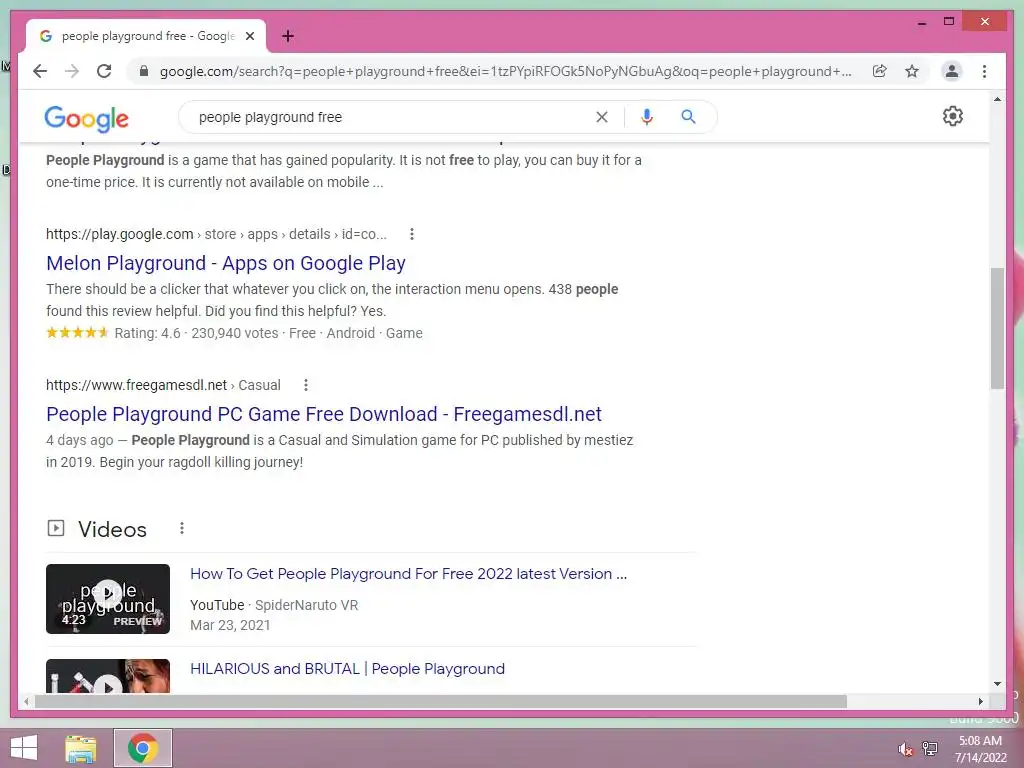The width and height of the screenshot is (1024, 768).
Task: Click the 'Mar 23, 2021' video date
Action: [x=230, y=625]
